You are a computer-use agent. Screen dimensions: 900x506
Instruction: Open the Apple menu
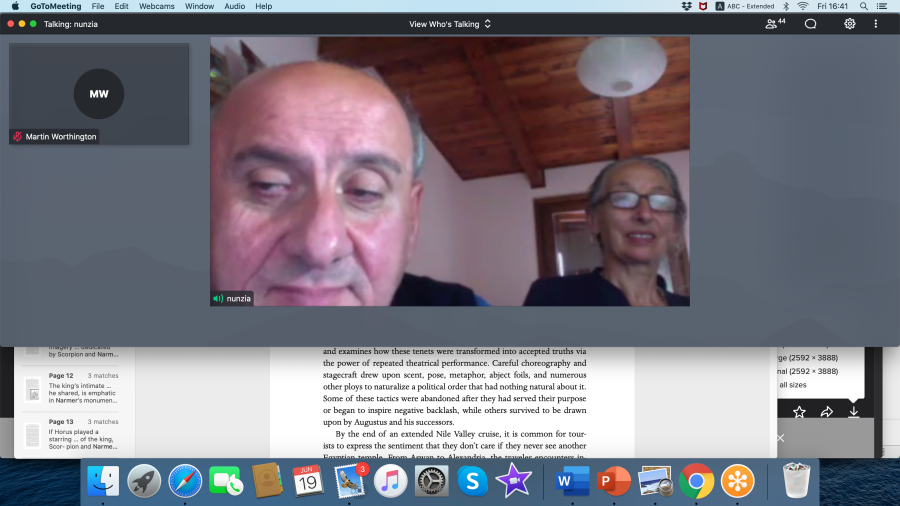pyautogui.click(x=15, y=6)
